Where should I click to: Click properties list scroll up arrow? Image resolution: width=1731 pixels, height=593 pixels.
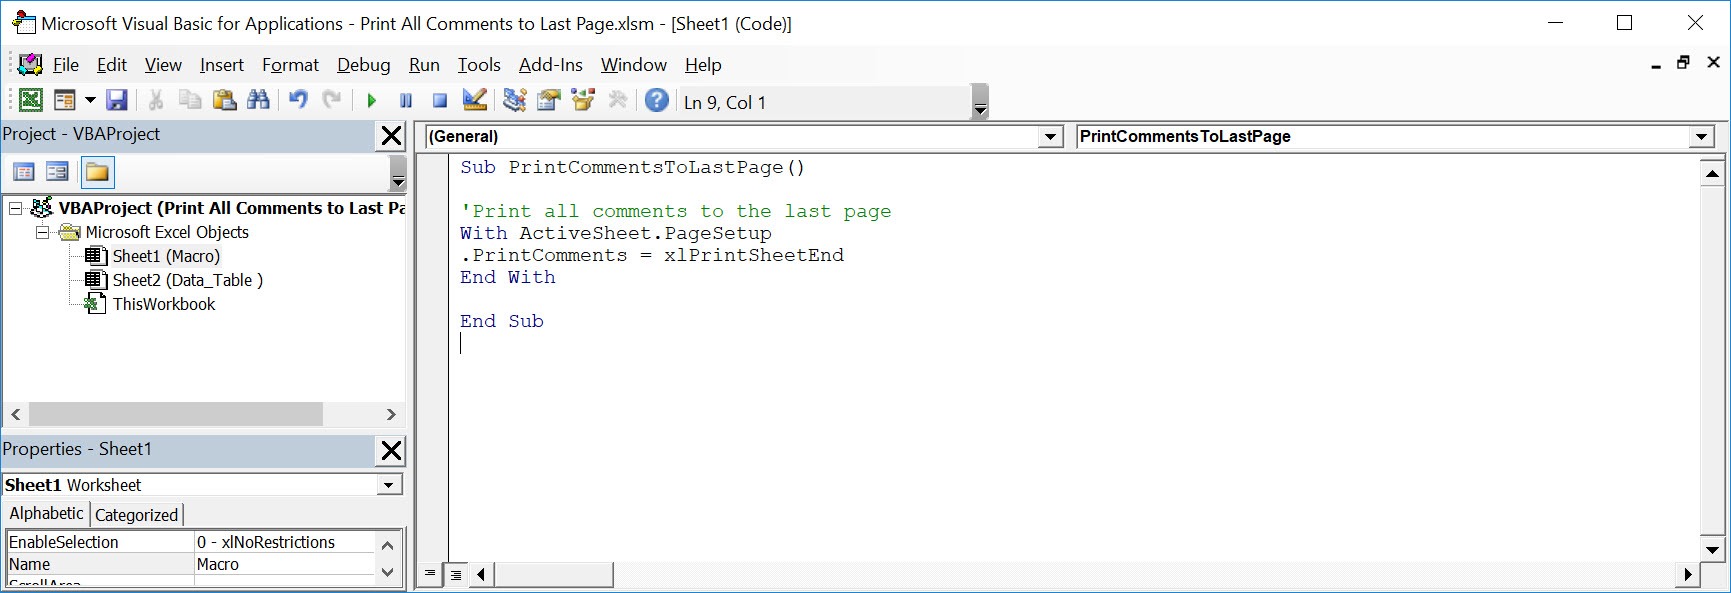click(388, 545)
